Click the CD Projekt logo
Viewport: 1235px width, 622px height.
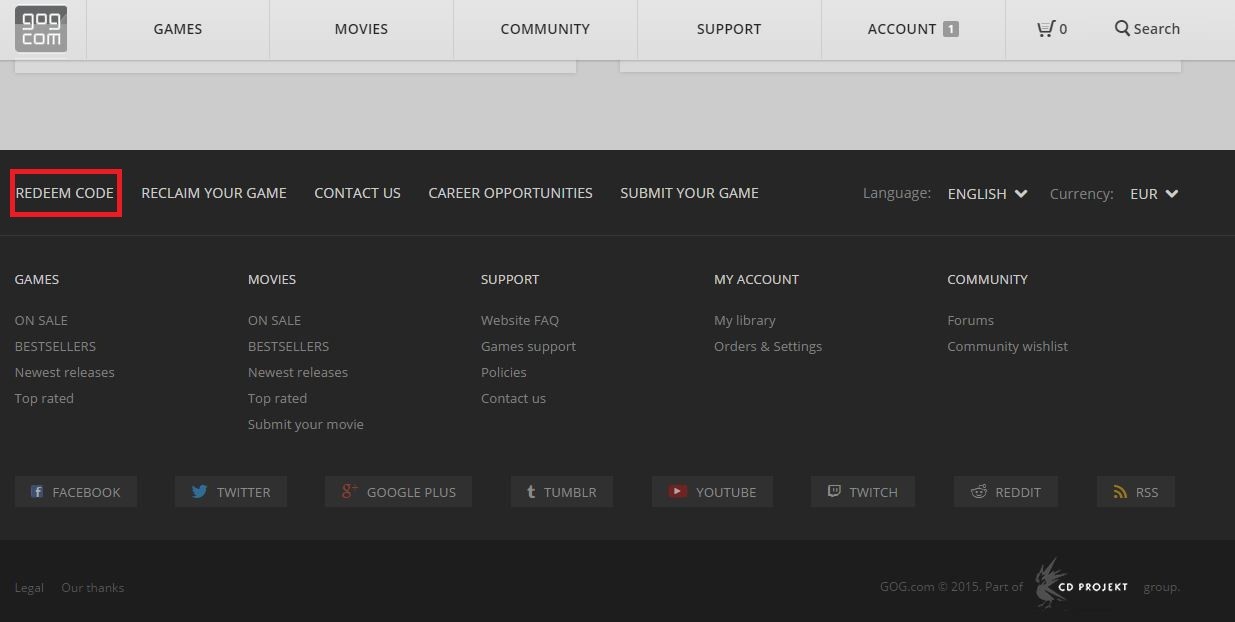click(x=1082, y=585)
